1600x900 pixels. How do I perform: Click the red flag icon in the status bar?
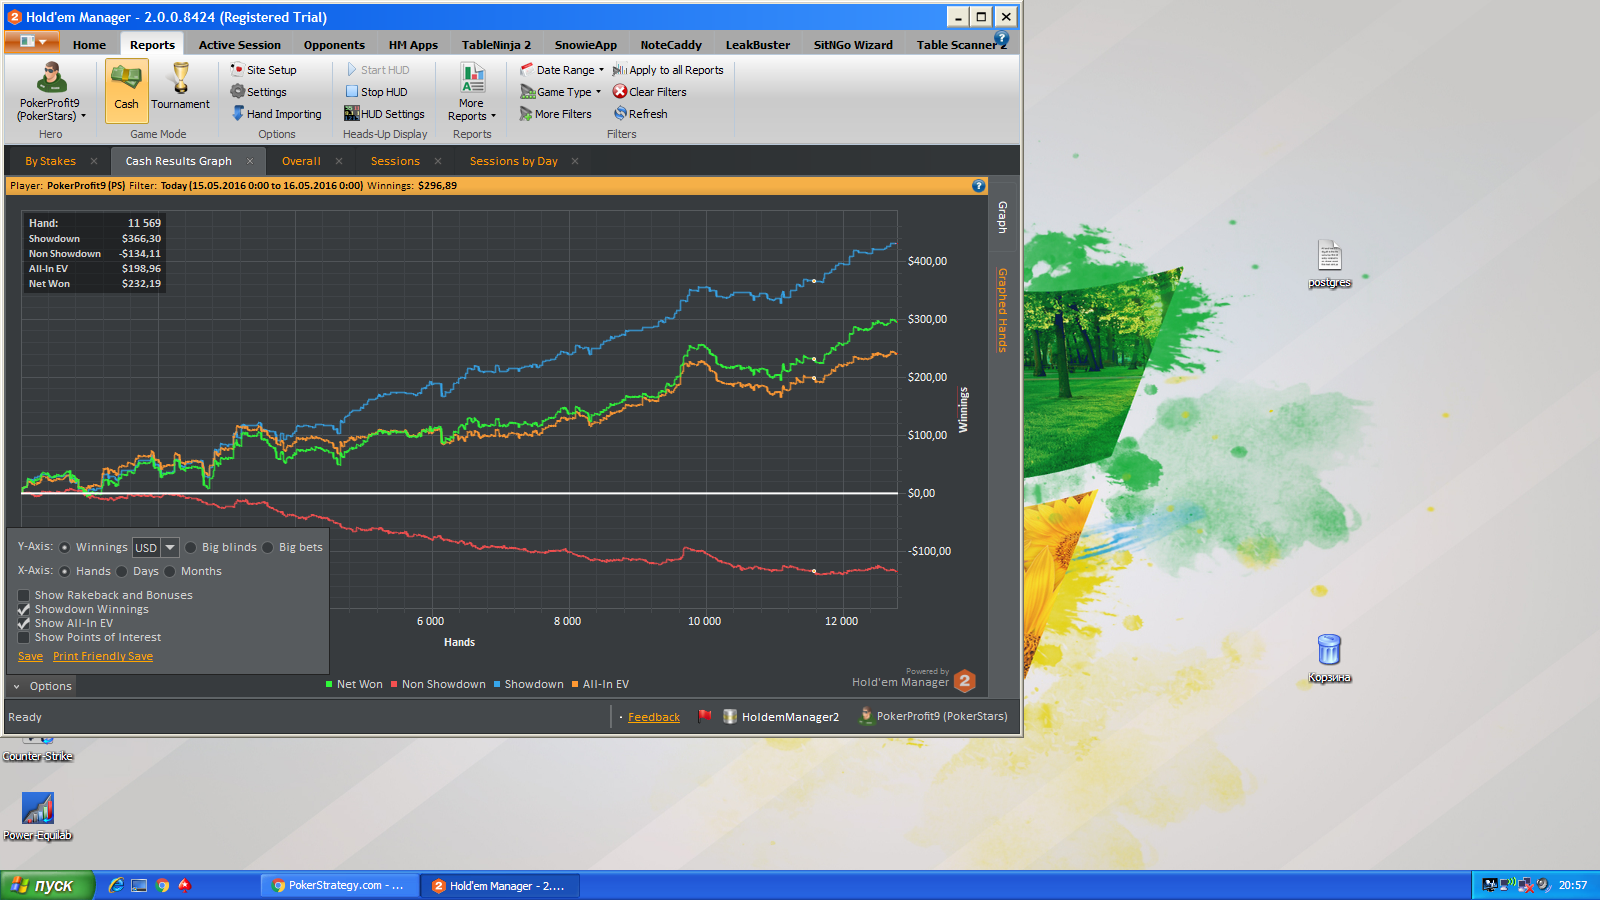(705, 716)
